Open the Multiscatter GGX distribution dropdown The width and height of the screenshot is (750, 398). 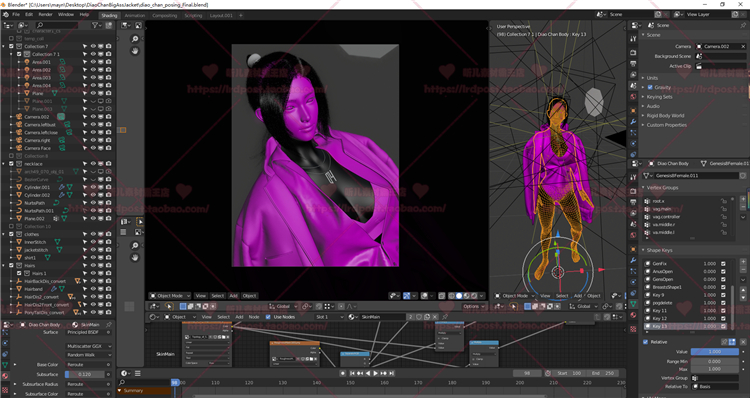pos(89,346)
